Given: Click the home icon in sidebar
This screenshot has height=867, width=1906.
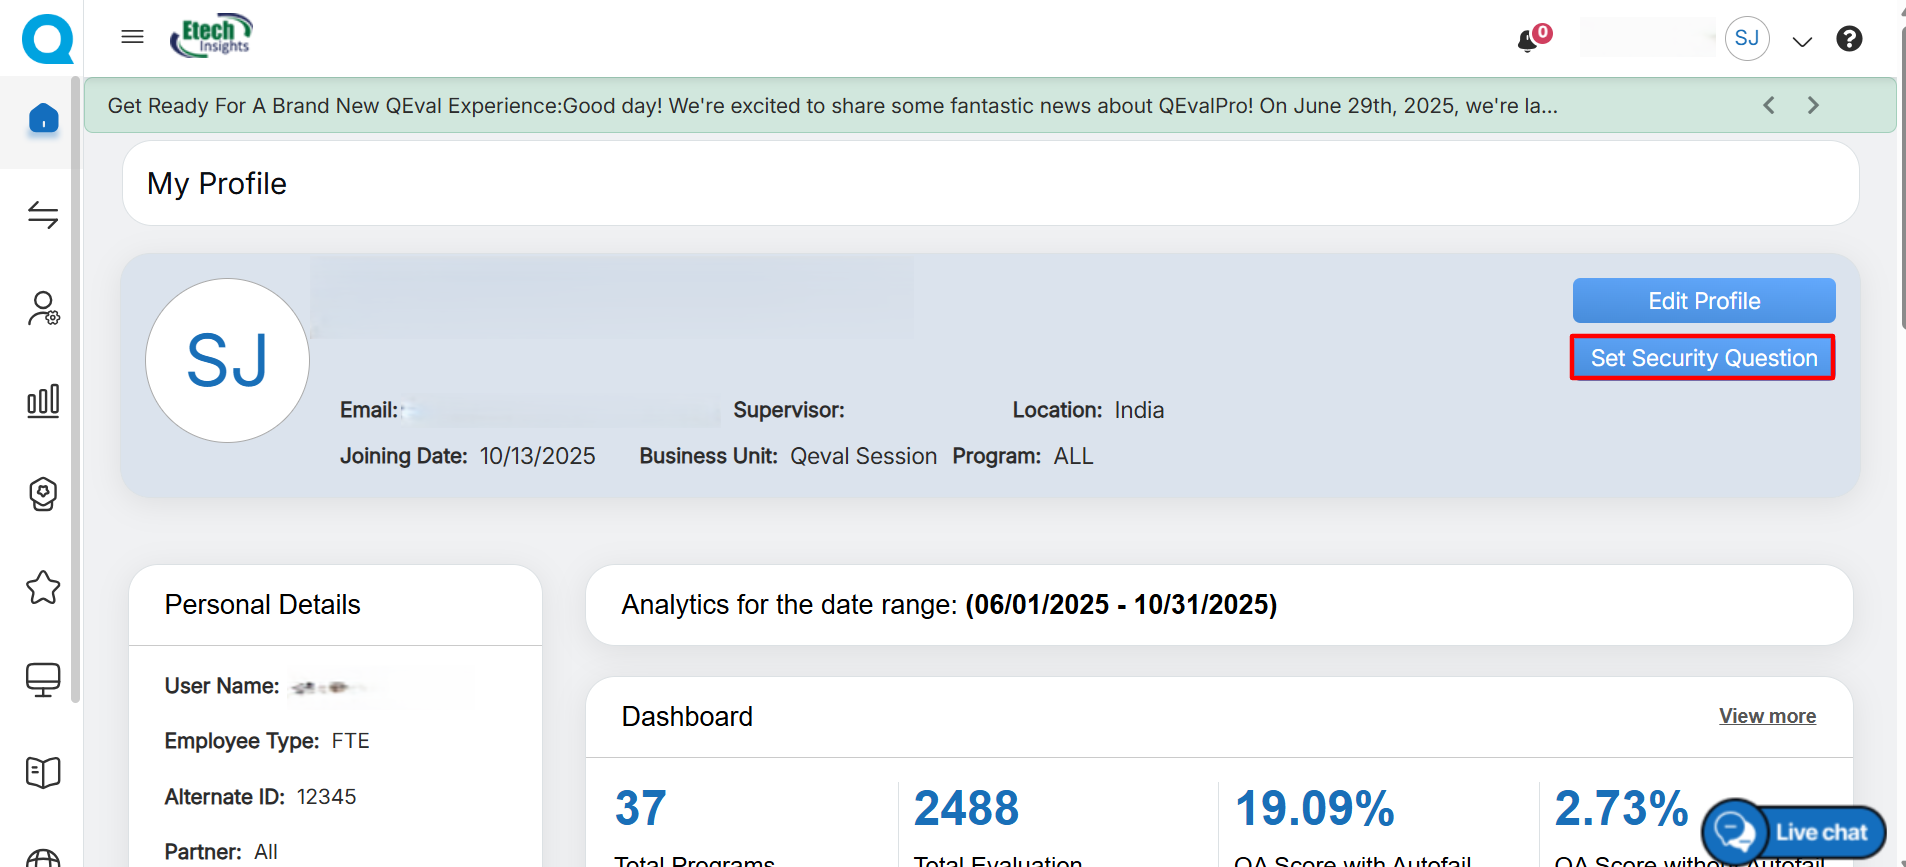Looking at the screenshot, I should 43,119.
